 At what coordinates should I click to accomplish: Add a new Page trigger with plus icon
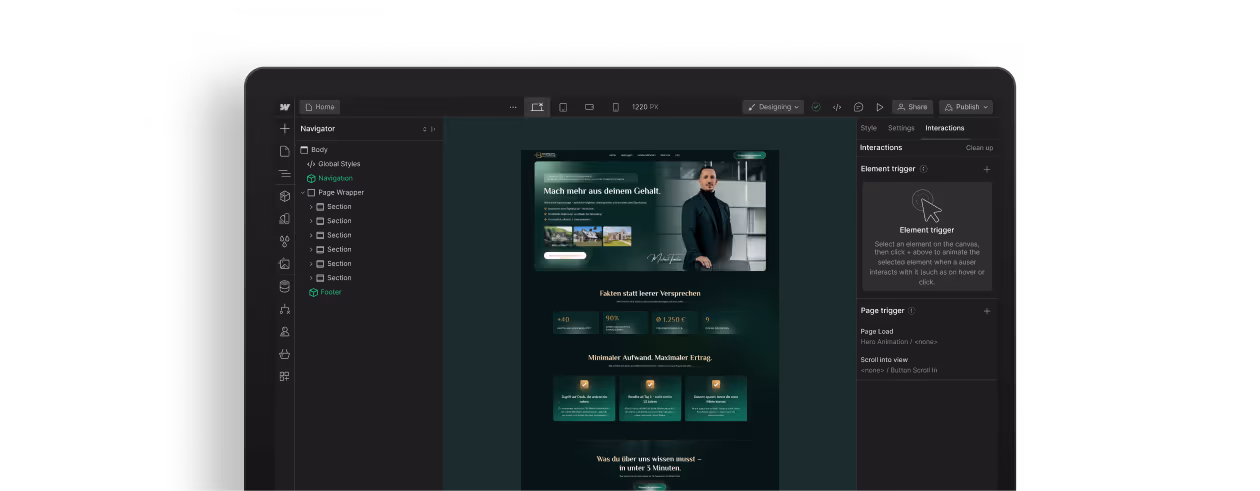click(x=987, y=311)
